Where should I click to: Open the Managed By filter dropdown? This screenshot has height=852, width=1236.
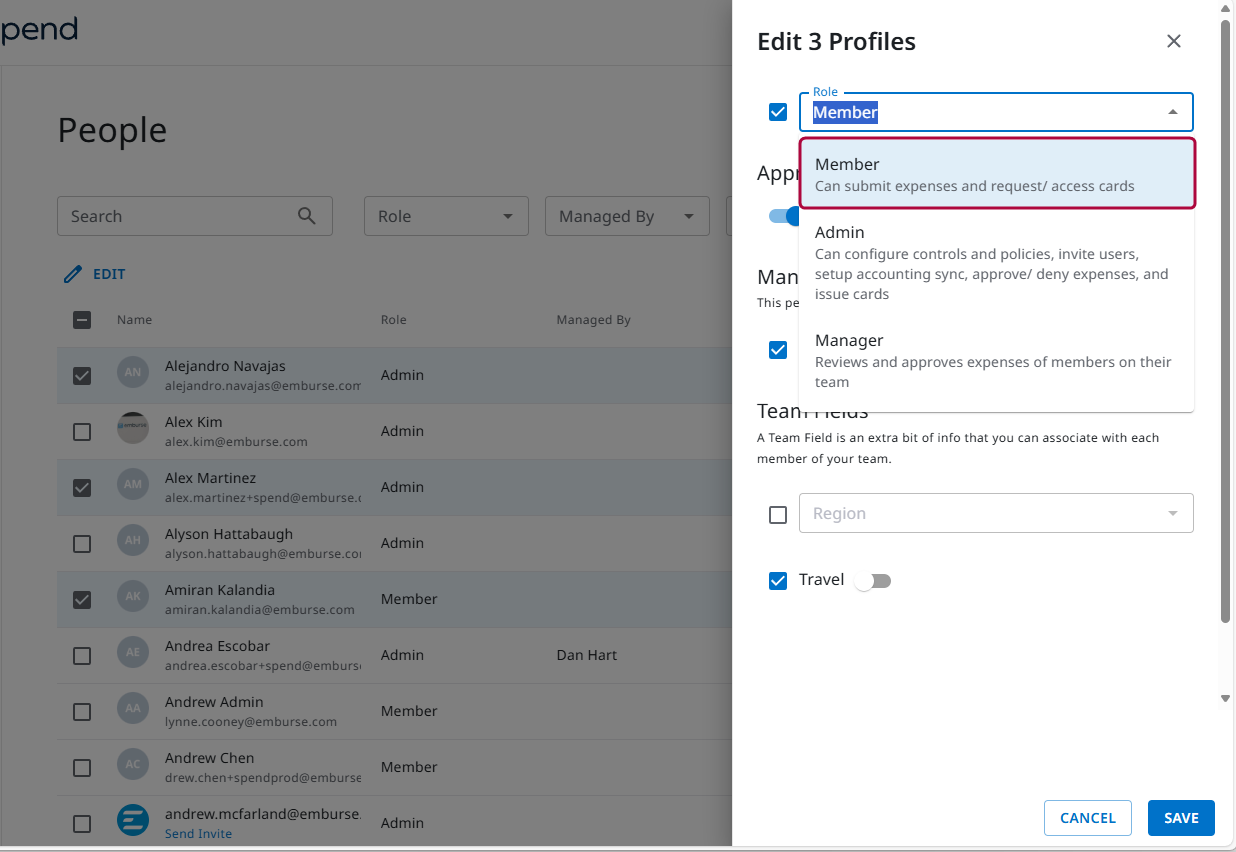tap(627, 216)
